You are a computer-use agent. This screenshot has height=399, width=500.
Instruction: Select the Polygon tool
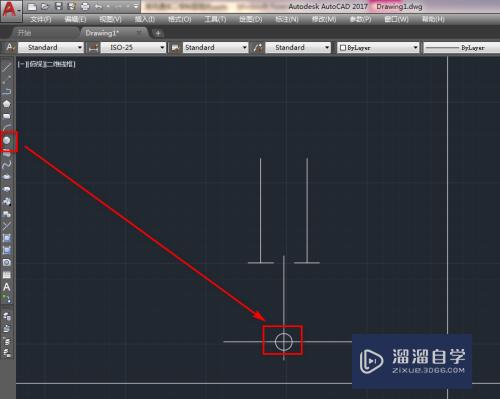click(7, 104)
